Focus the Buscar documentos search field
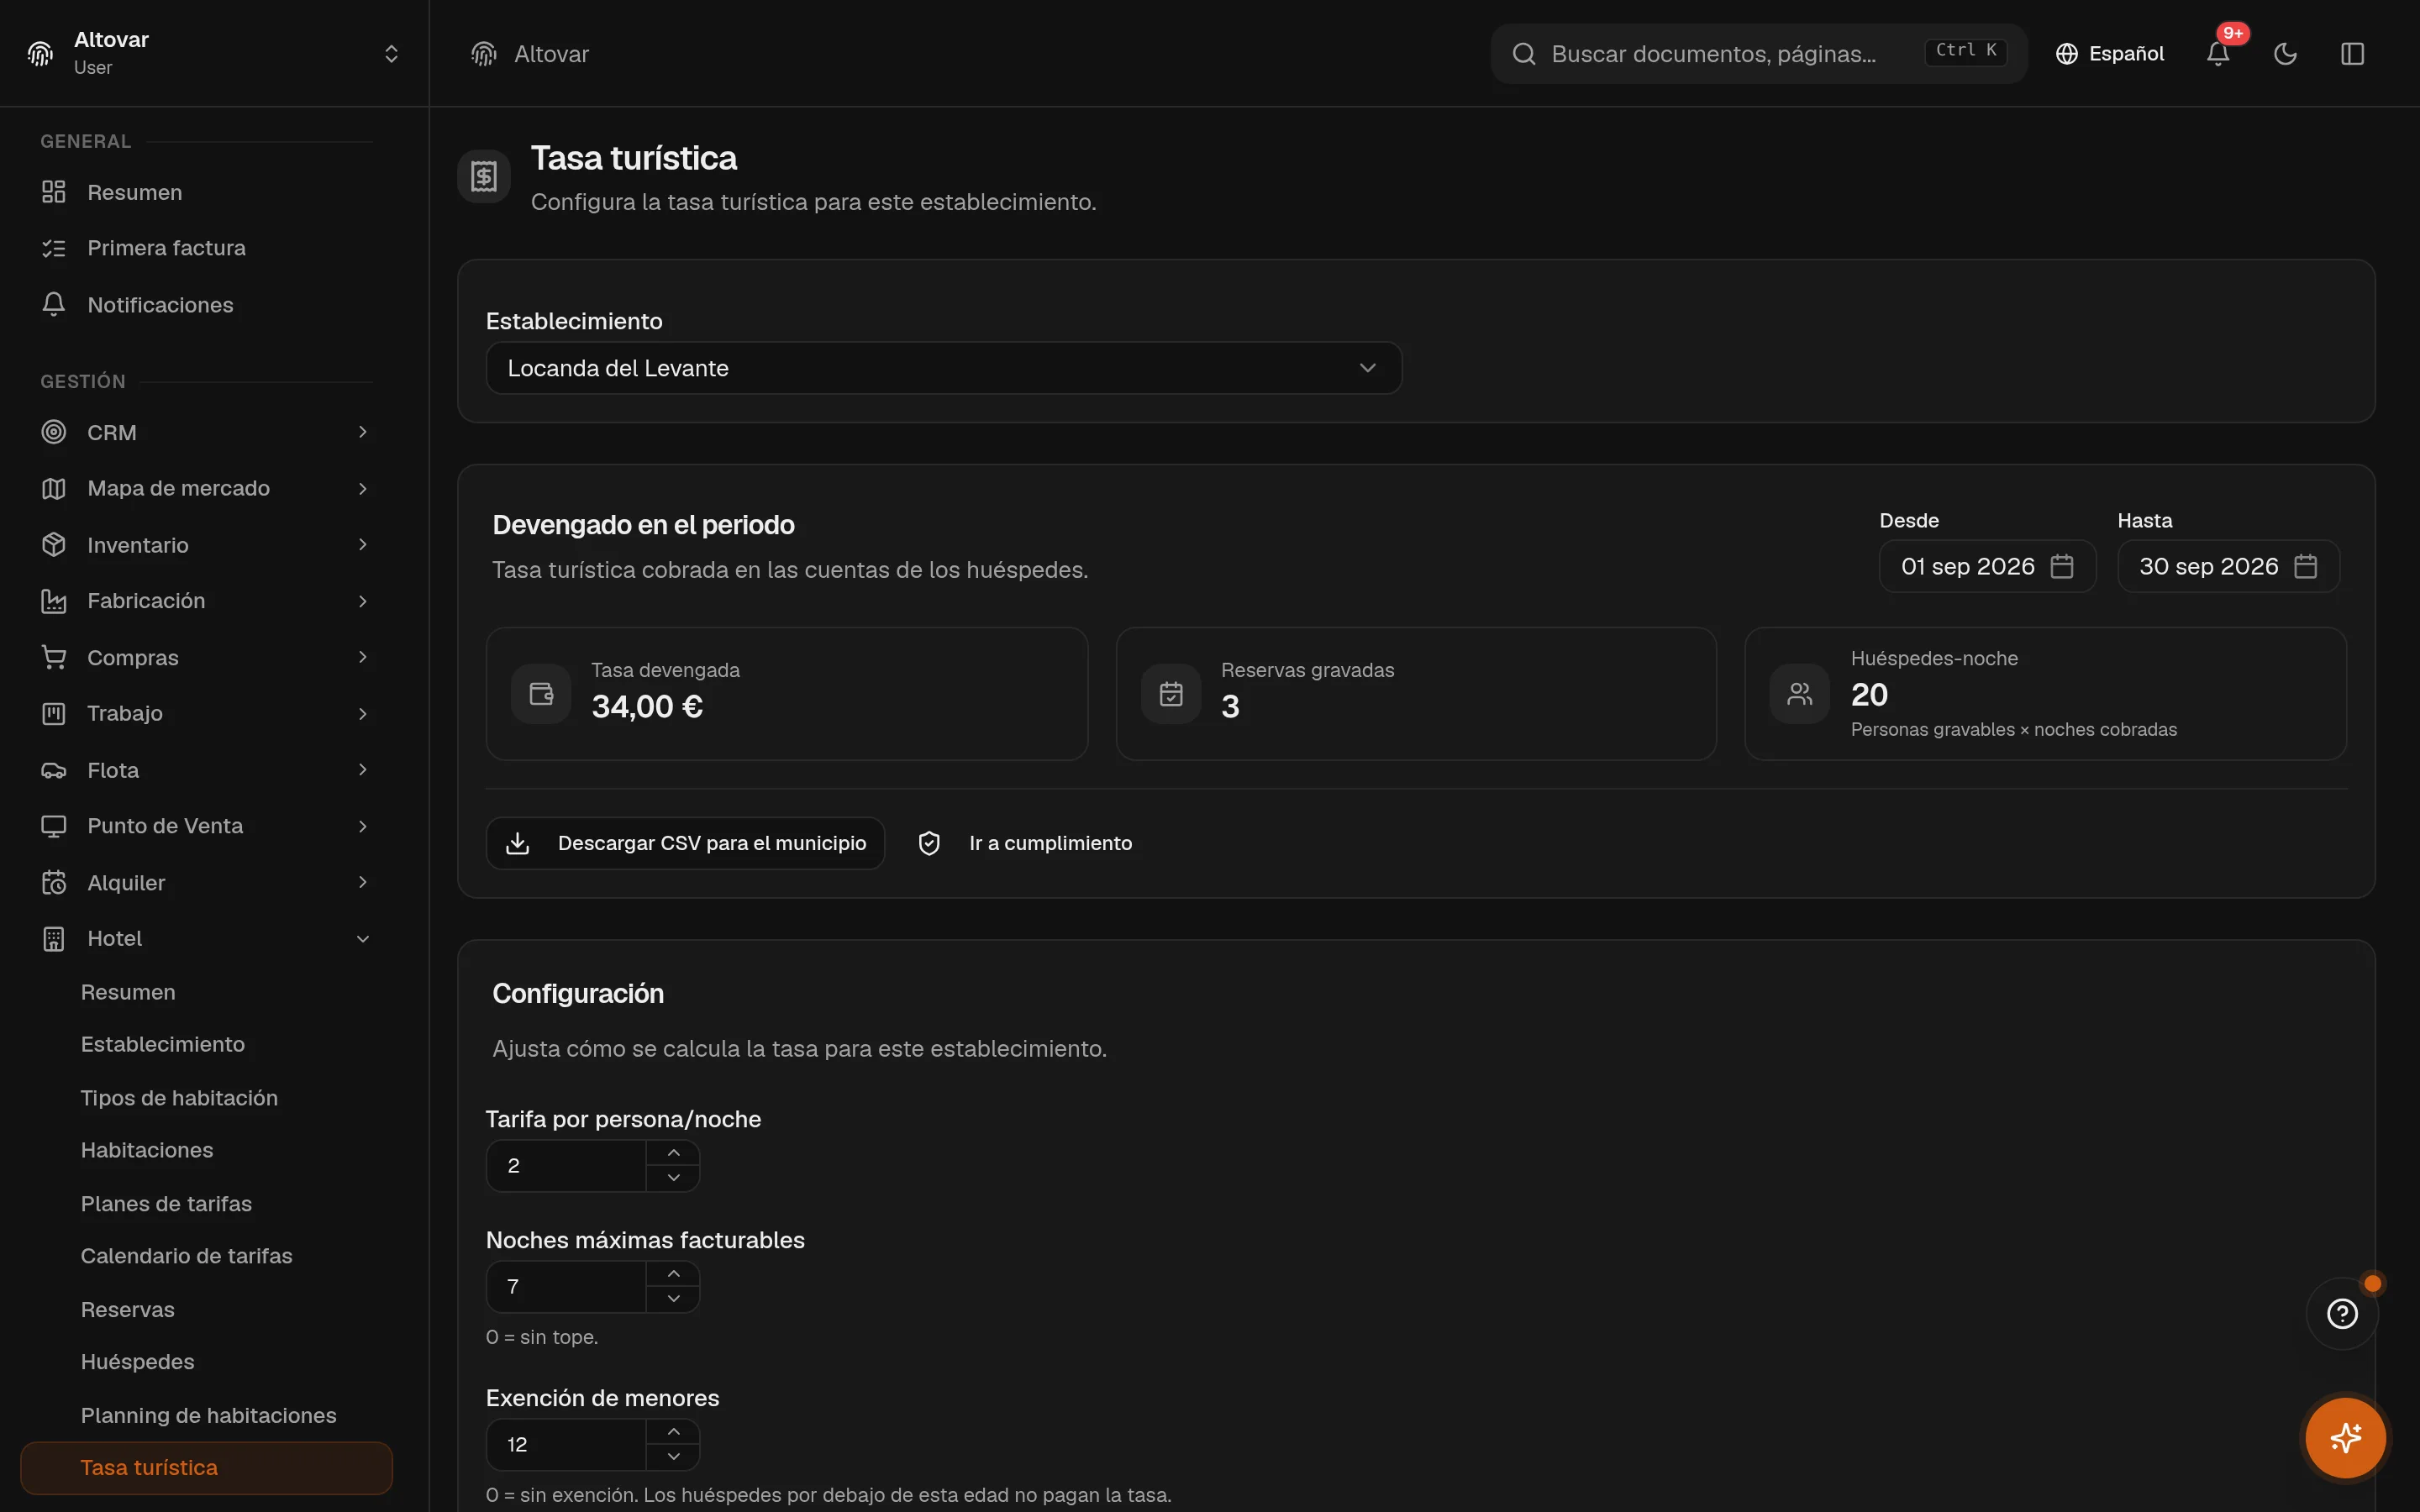Screen dimensions: 2420x1512 1758,54
